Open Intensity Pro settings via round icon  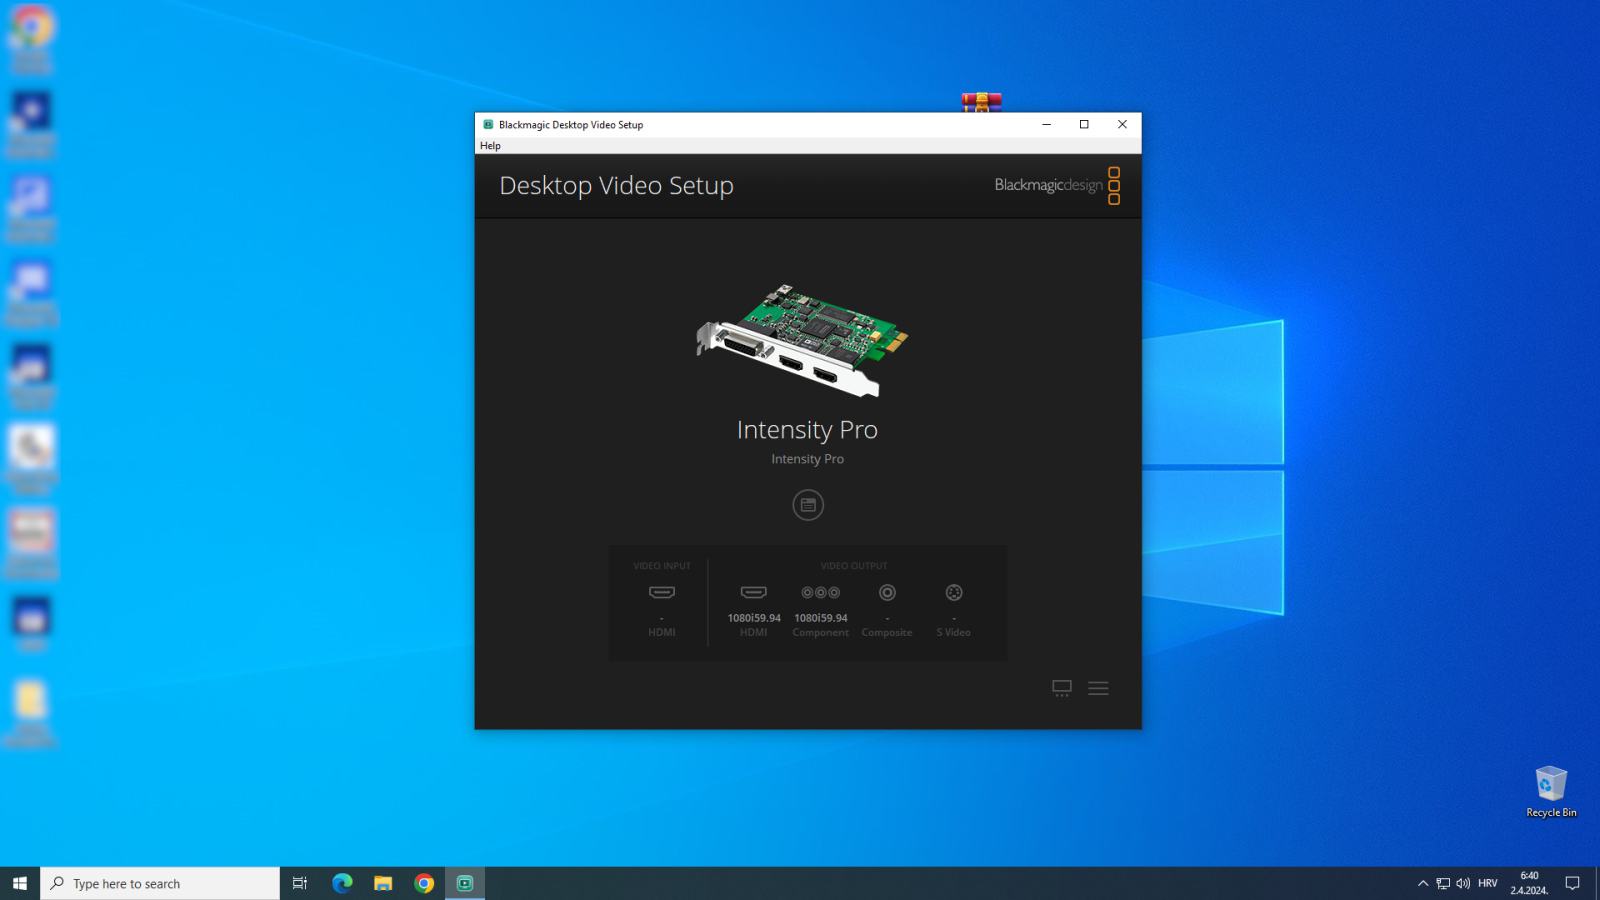808,505
